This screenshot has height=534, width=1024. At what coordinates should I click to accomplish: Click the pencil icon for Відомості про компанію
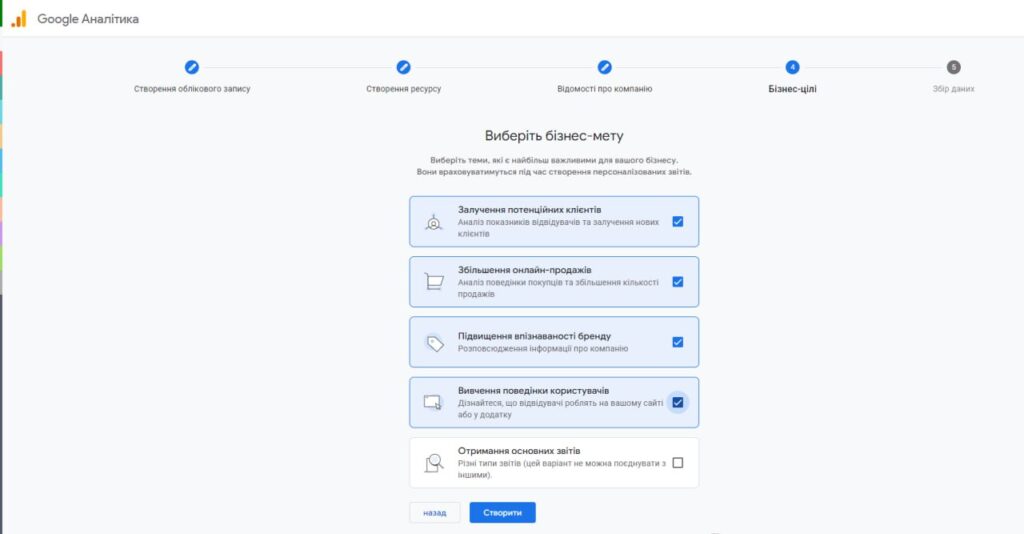pos(604,67)
